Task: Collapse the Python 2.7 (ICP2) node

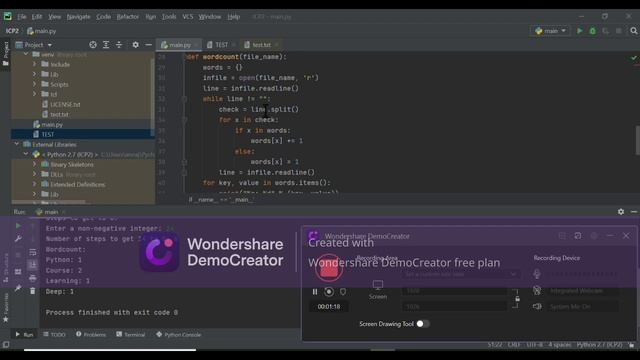Action: click(x=26, y=155)
